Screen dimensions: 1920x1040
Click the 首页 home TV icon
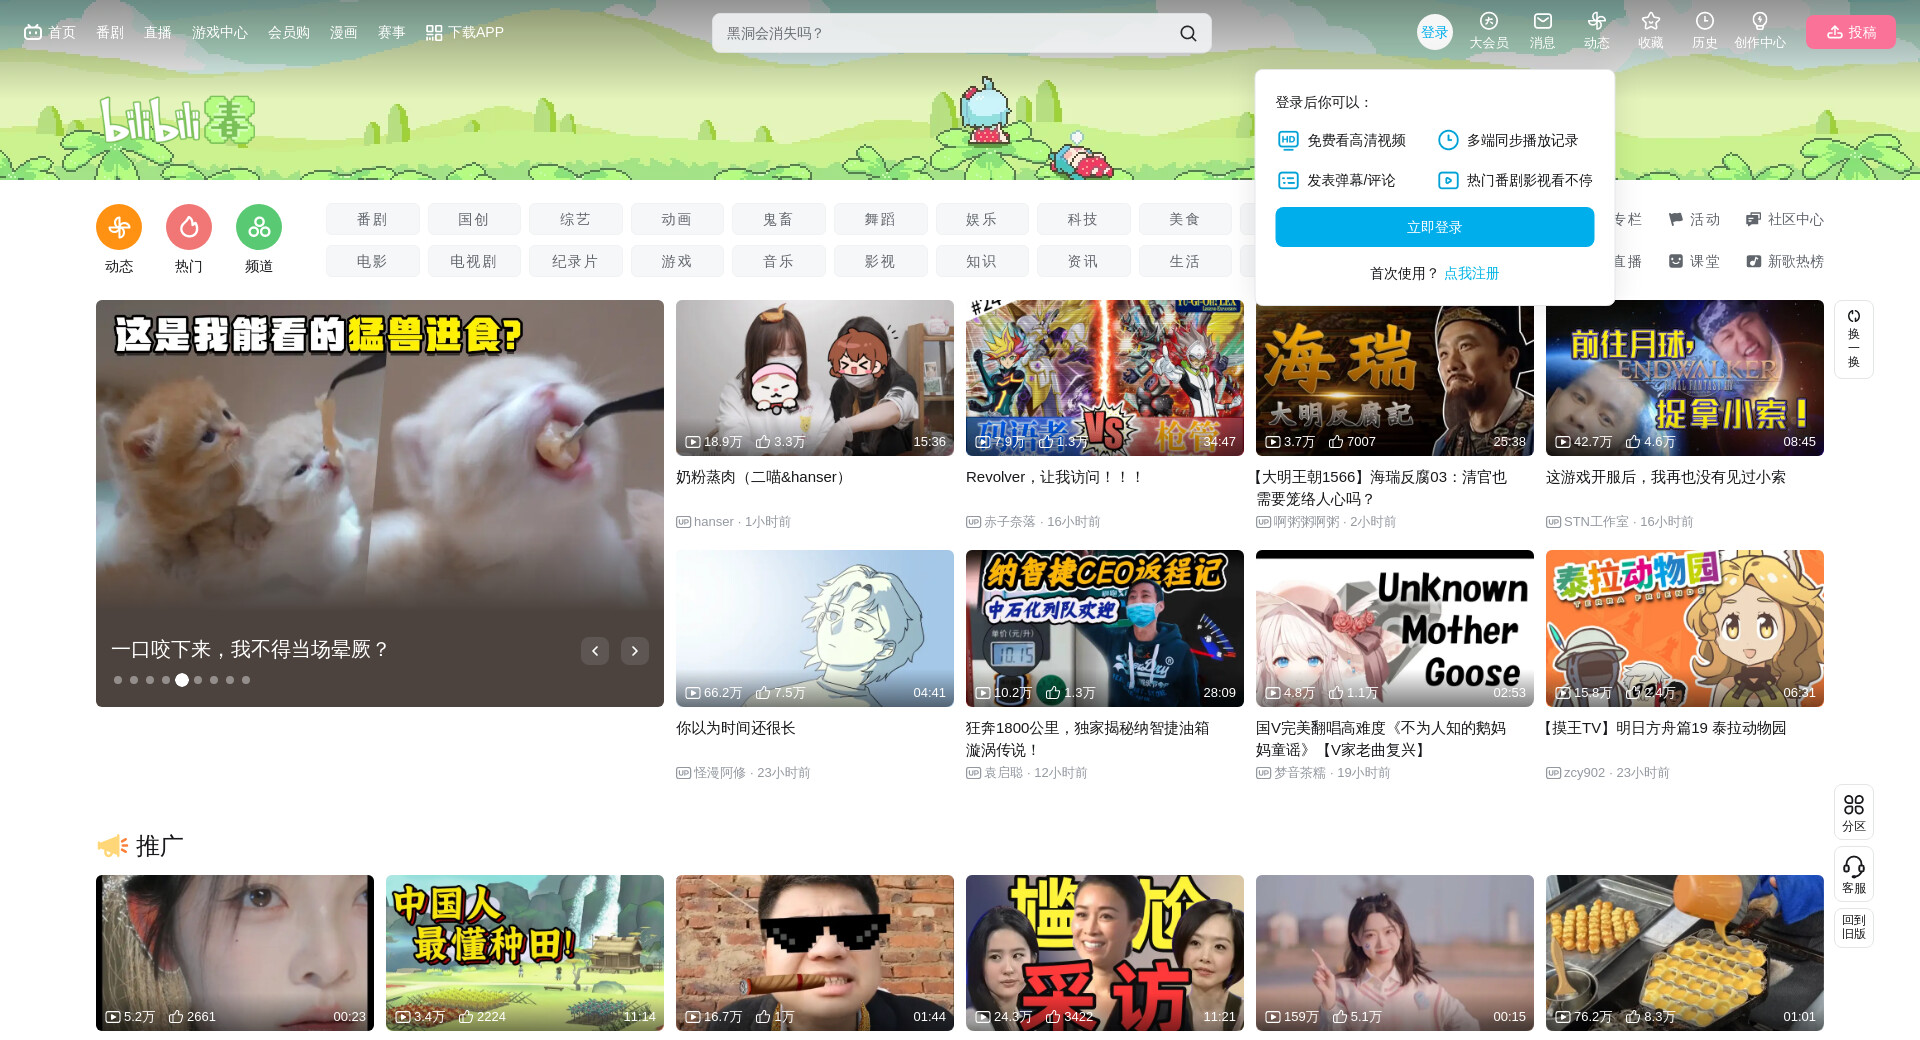(33, 32)
